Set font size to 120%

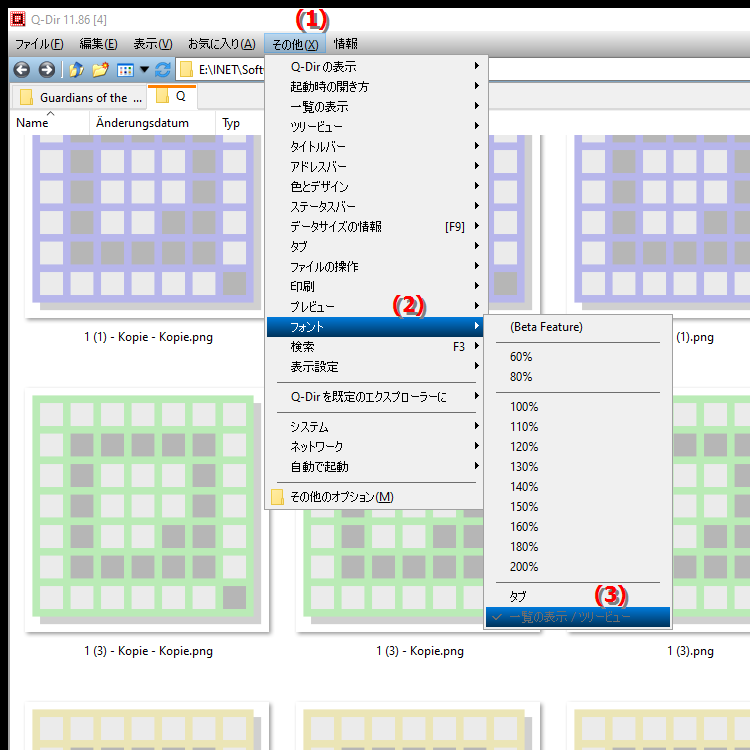click(578, 447)
